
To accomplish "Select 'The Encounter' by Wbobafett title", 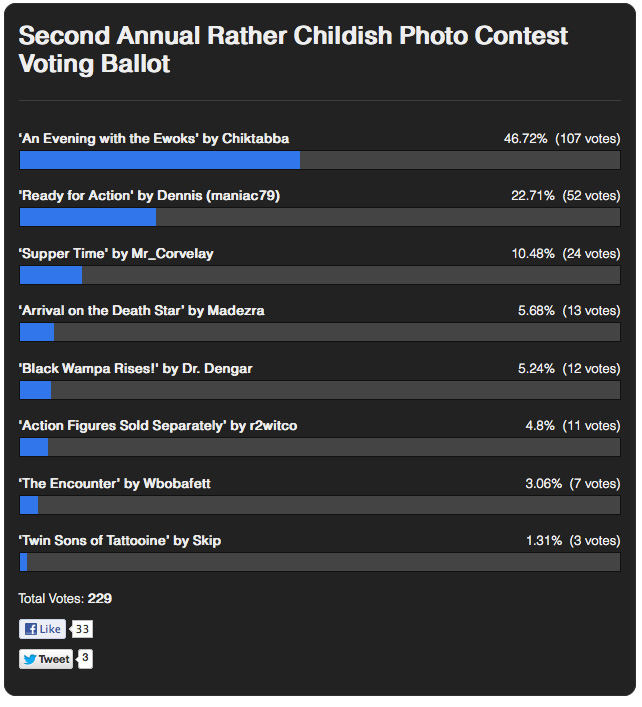I will click(x=115, y=483).
